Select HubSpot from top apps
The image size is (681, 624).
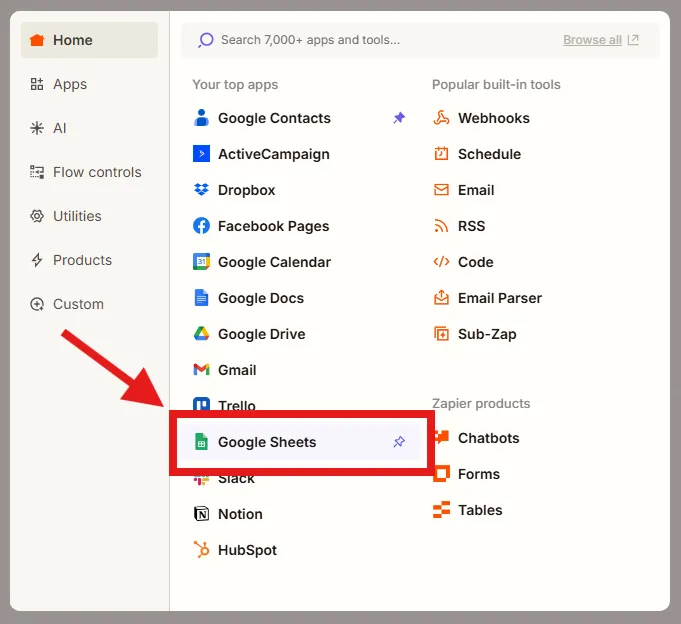point(247,550)
